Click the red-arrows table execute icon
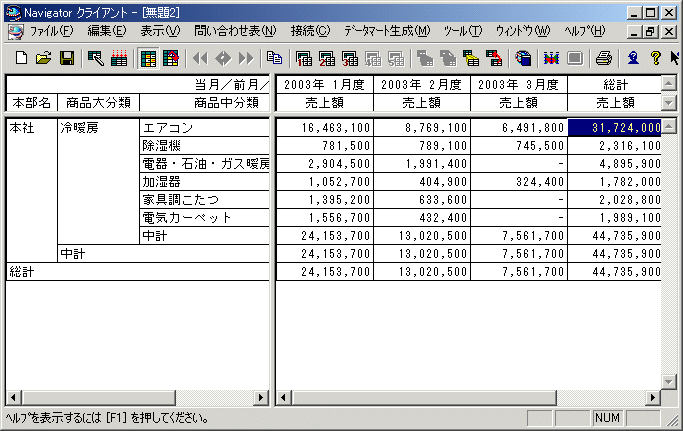This screenshot has height=431, width=683. point(119,58)
